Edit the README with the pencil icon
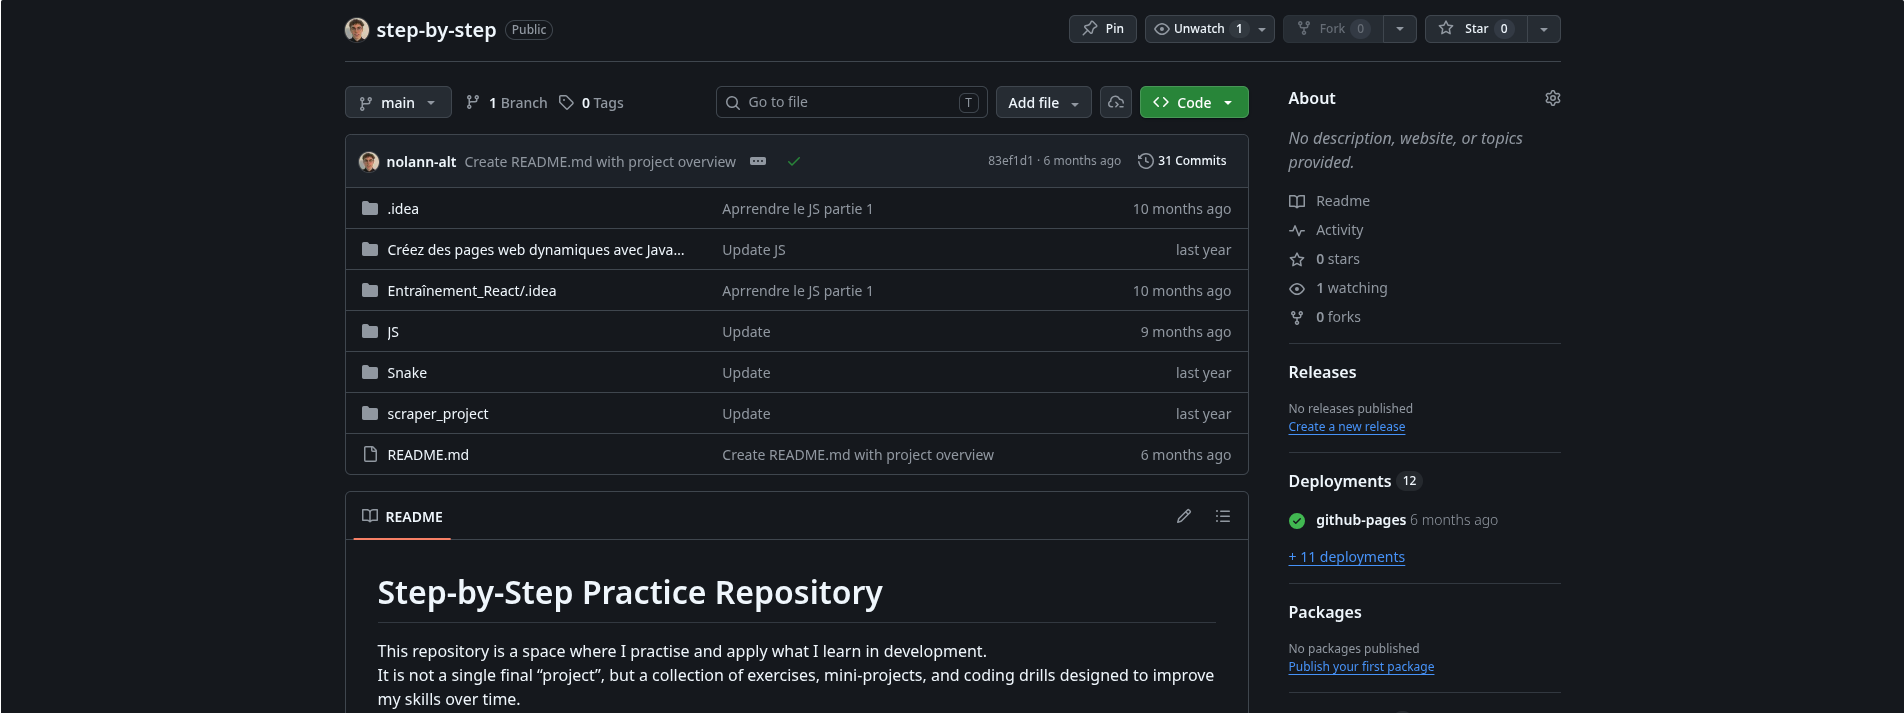The width and height of the screenshot is (1904, 713). [1184, 516]
